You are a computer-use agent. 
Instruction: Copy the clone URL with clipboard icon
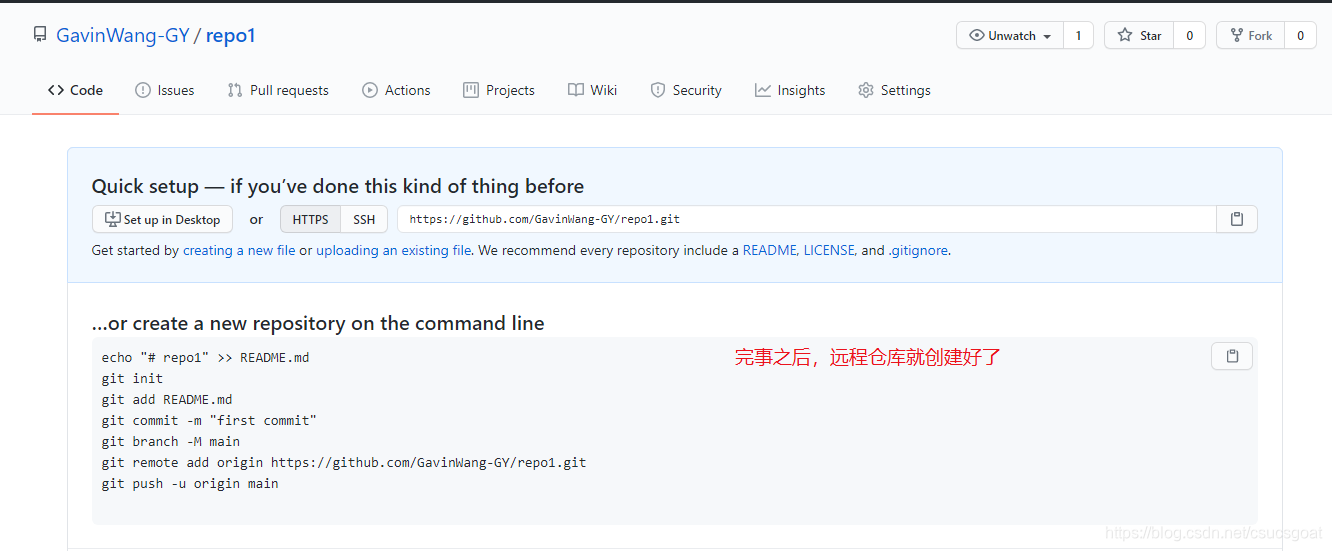coord(1237,219)
